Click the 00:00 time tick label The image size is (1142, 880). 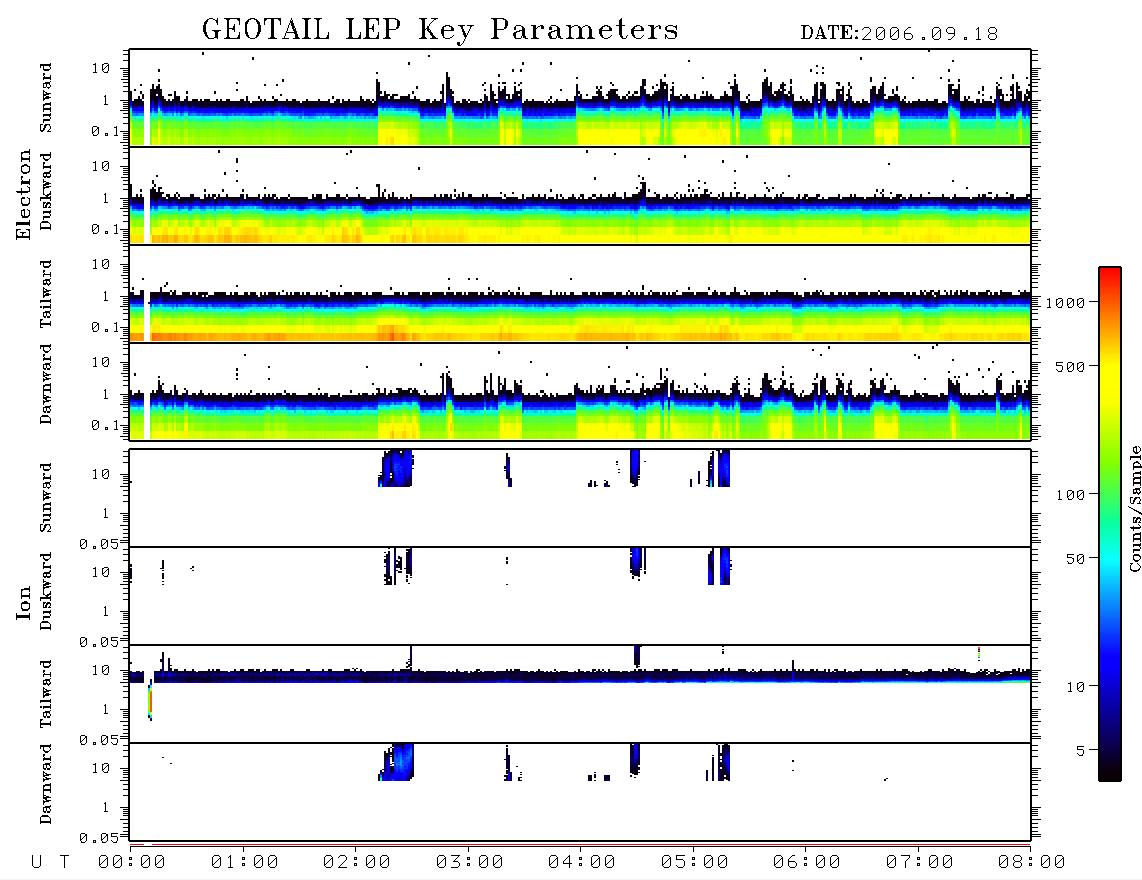pyautogui.click(x=132, y=863)
